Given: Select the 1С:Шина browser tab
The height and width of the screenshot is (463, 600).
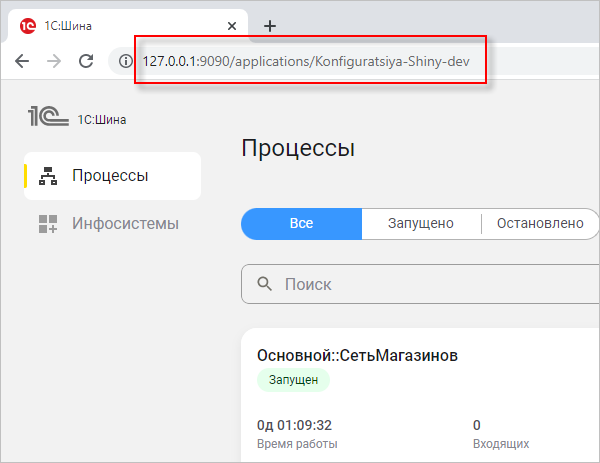Looking at the screenshot, I should point(128,26).
